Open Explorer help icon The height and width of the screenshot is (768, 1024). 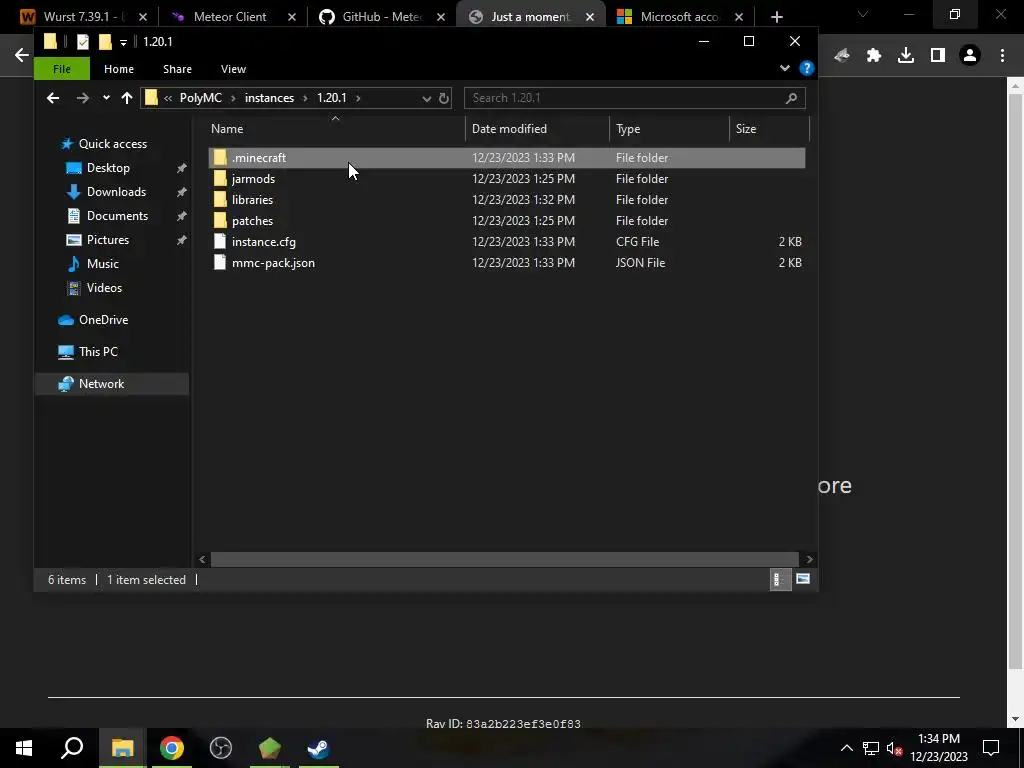[x=807, y=68]
